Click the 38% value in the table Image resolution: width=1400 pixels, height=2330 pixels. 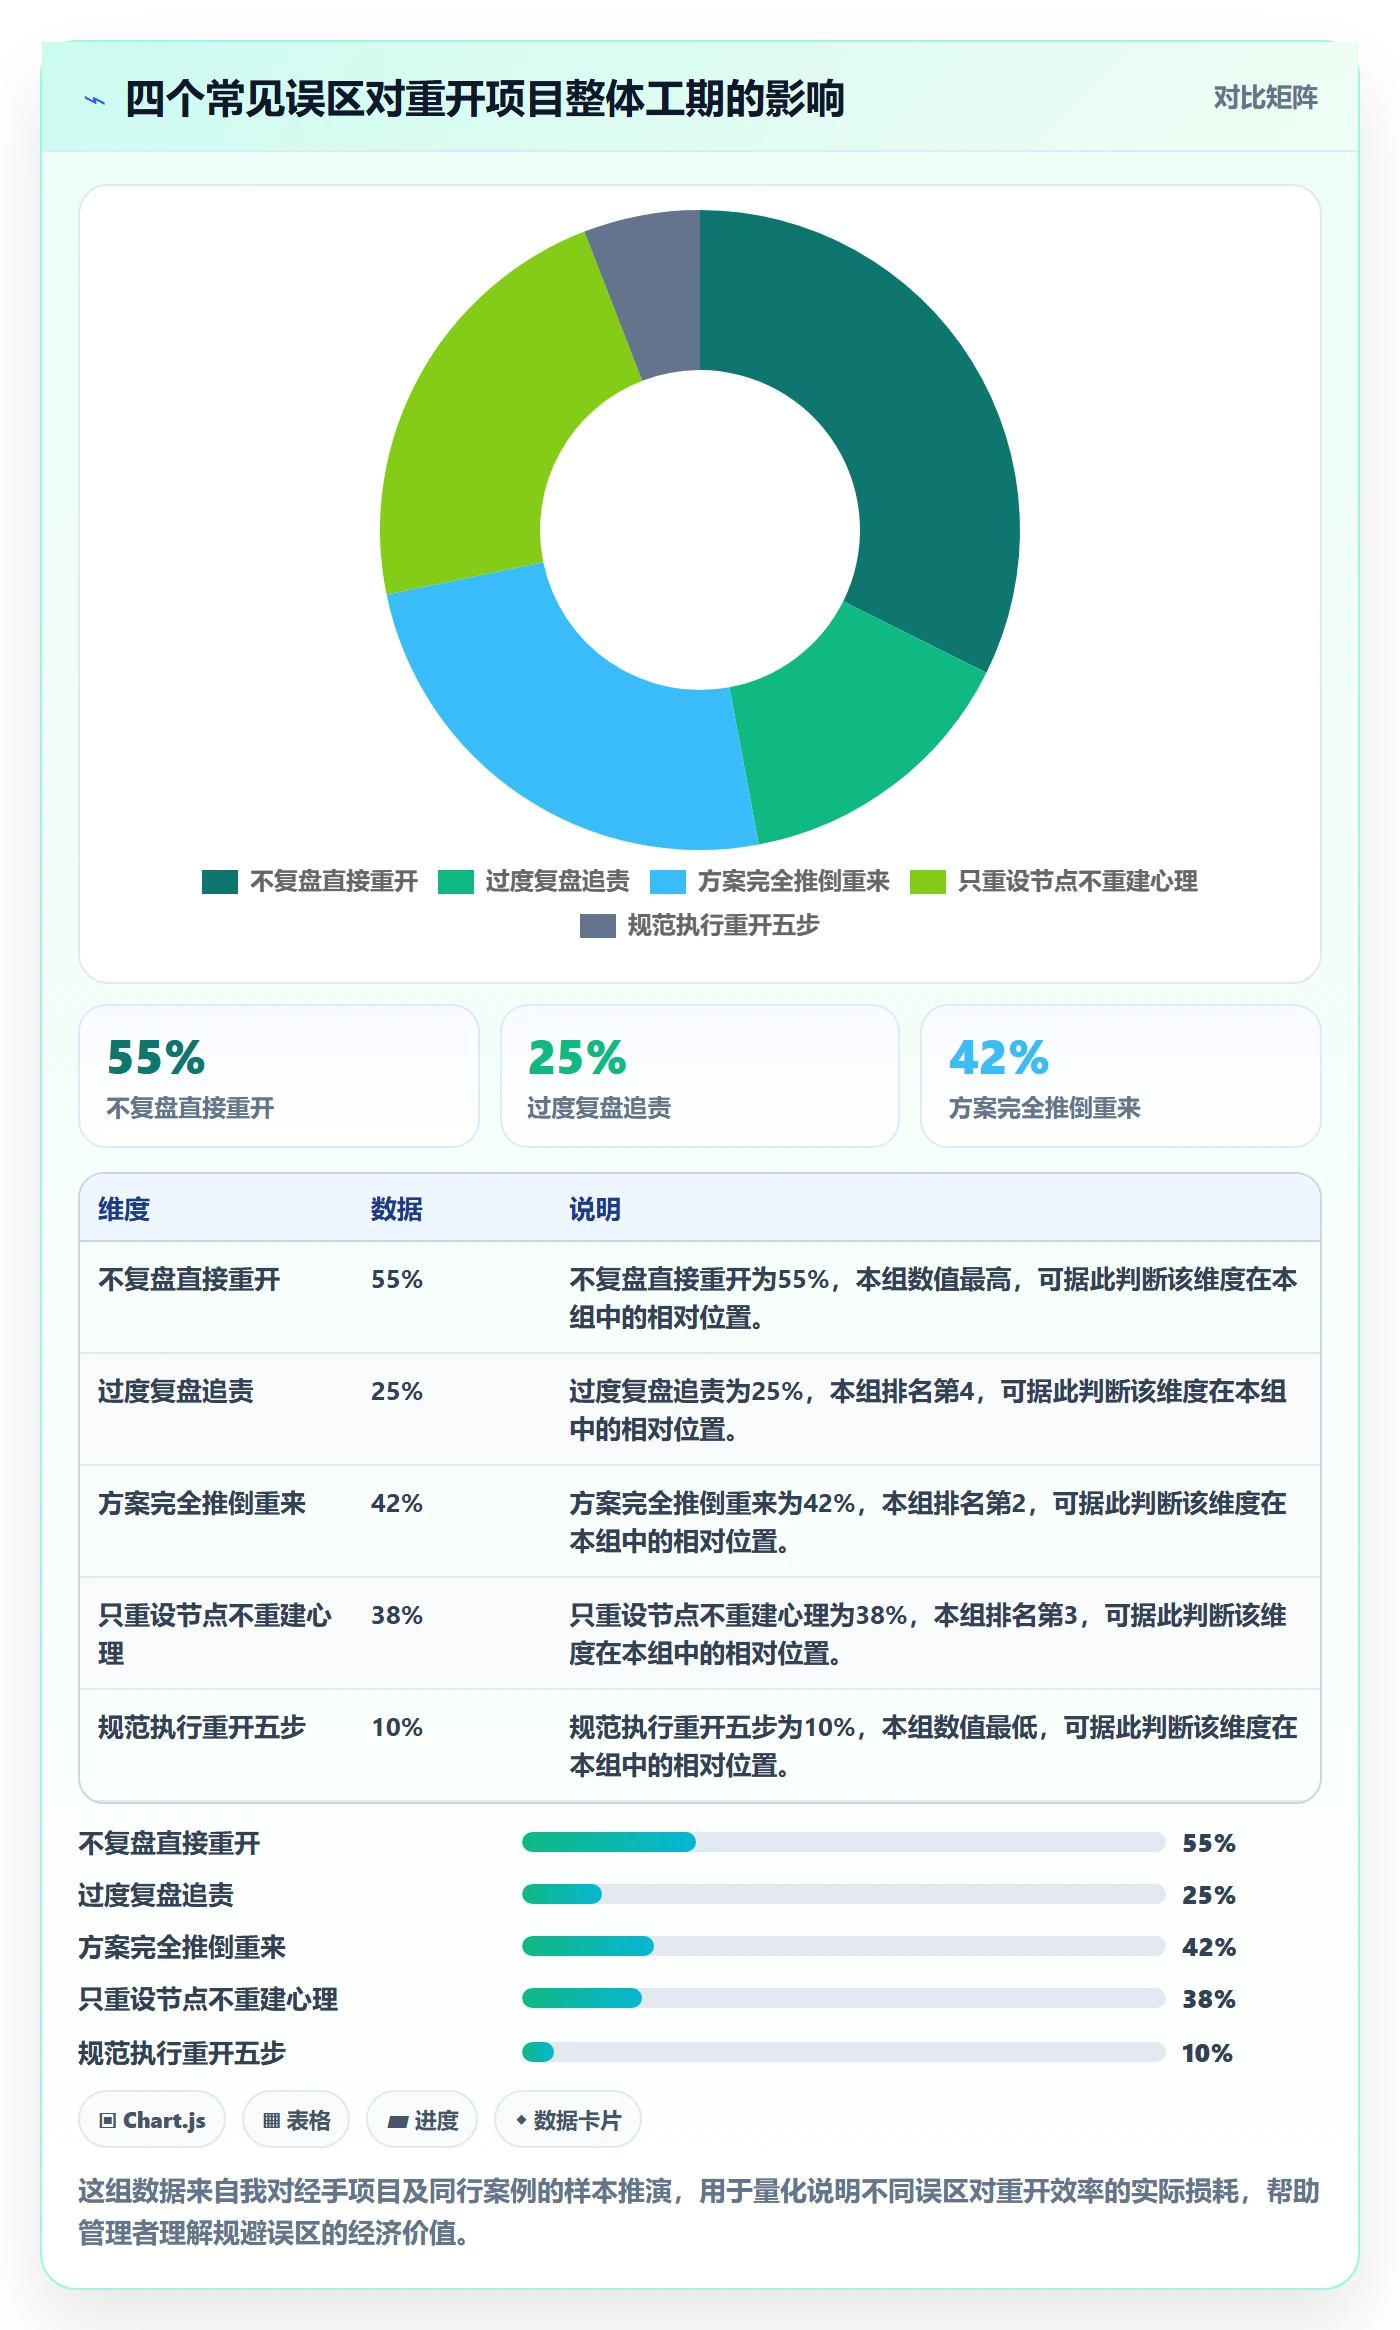click(397, 1615)
